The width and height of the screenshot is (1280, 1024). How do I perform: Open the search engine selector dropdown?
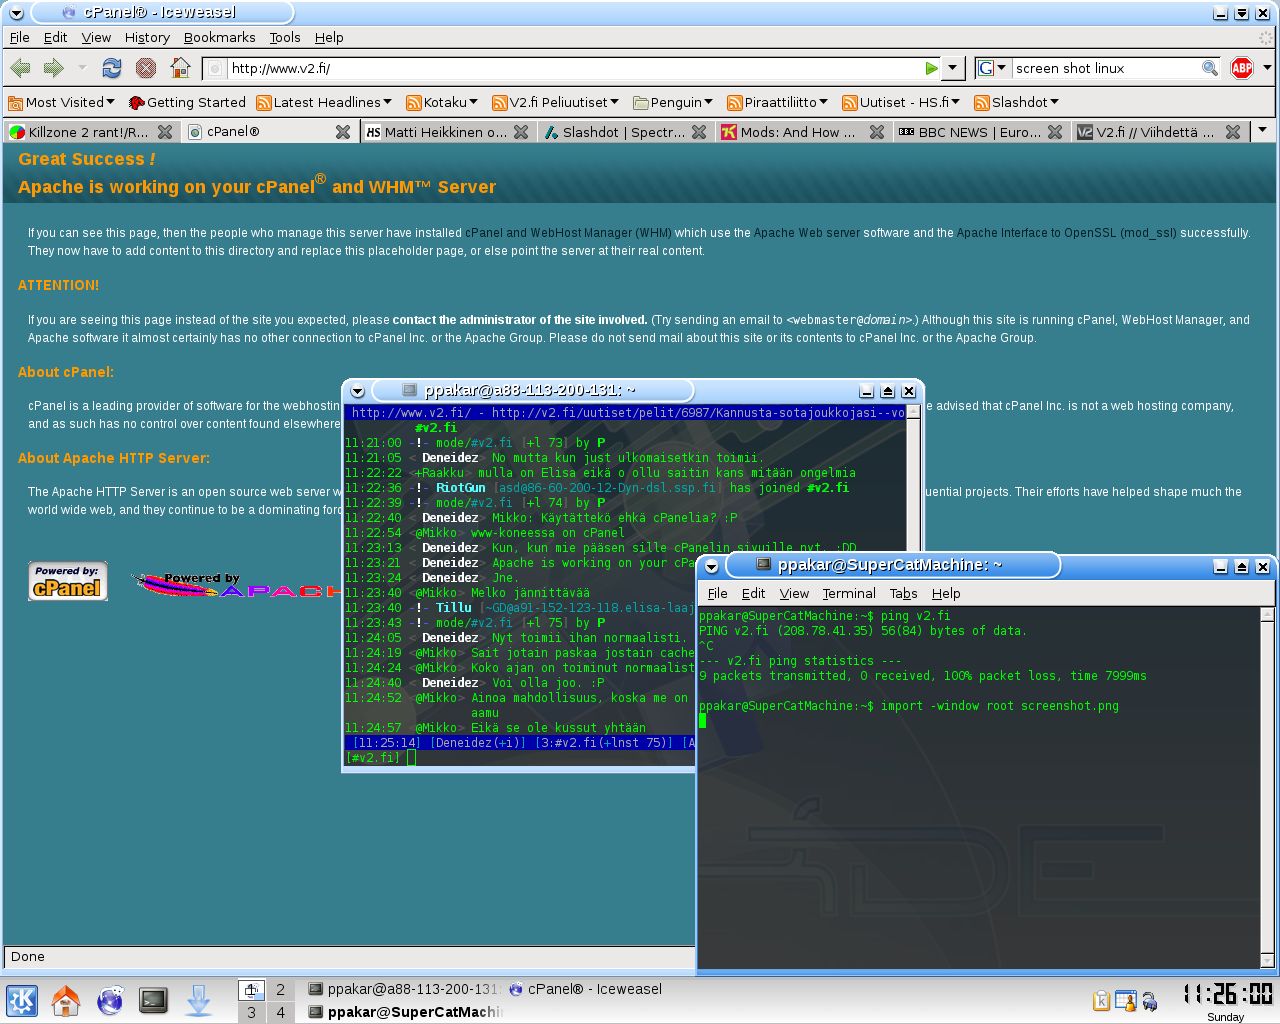(x=992, y=68)
